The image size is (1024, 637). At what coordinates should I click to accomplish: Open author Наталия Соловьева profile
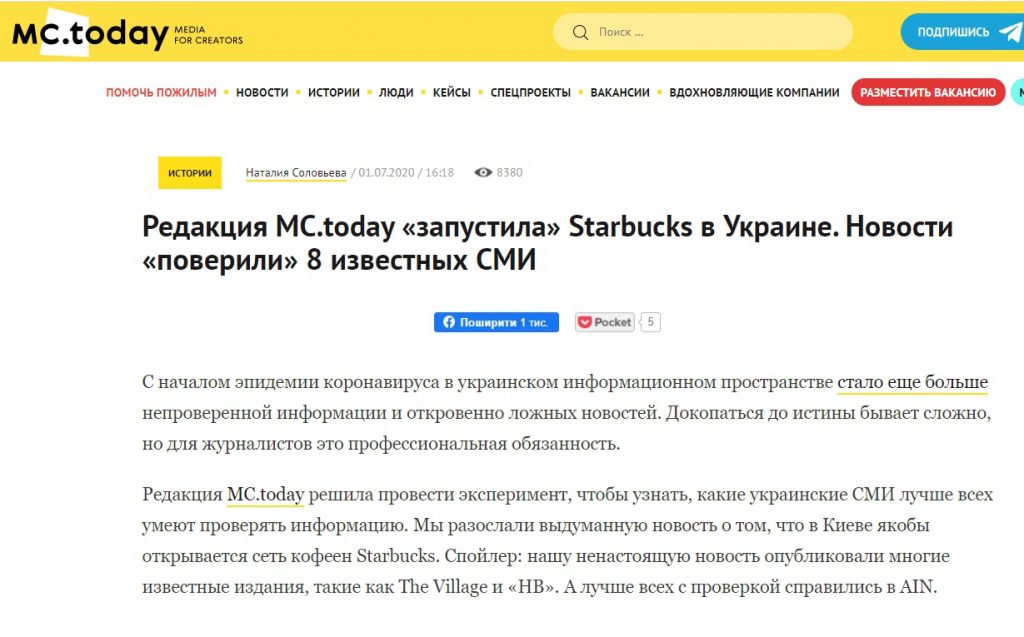[296, 172]
